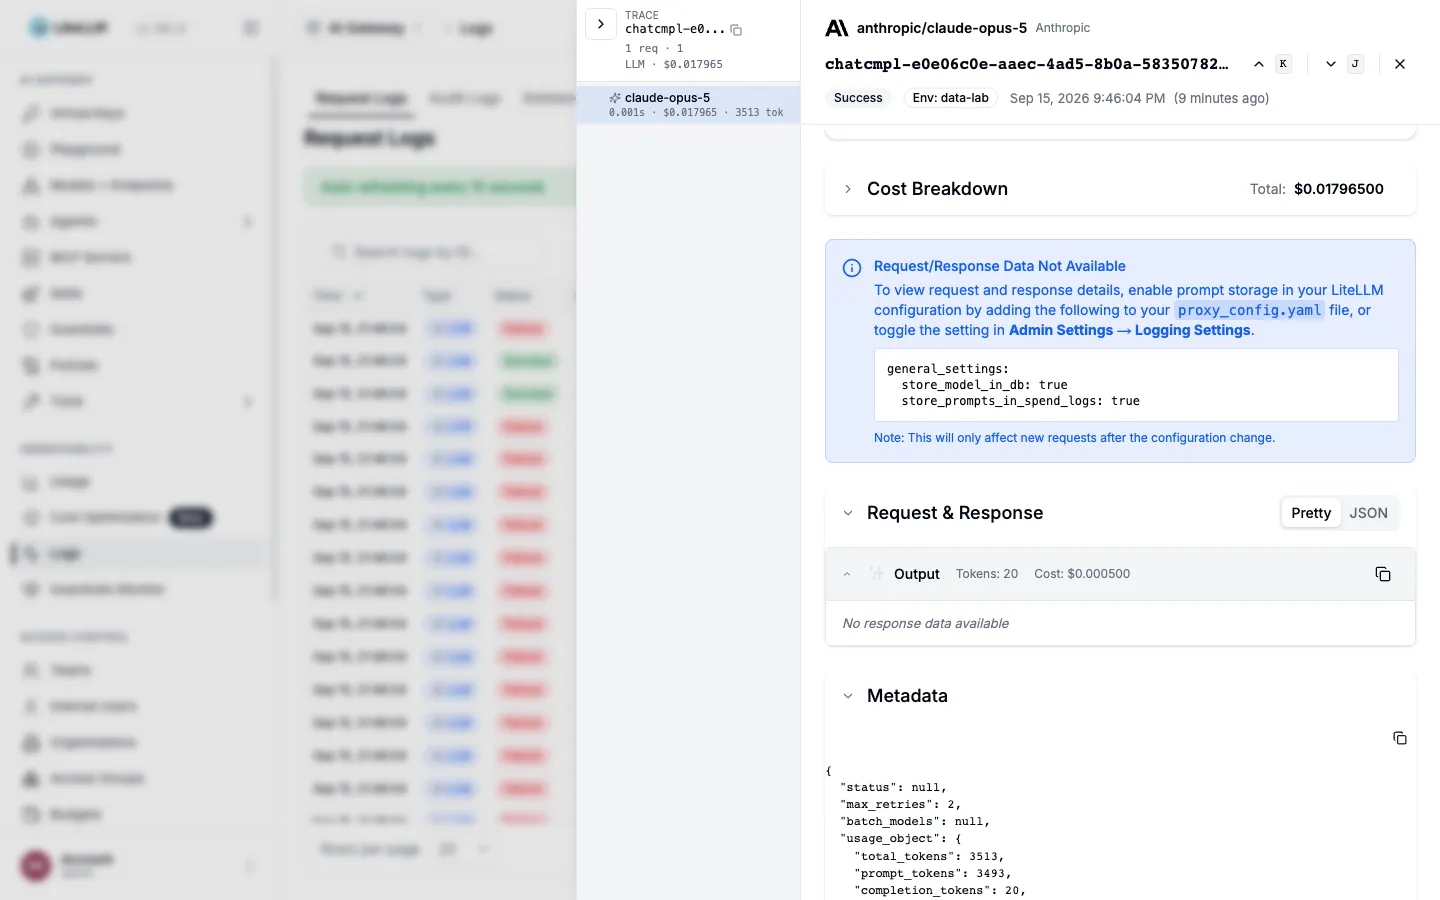Collapse the Request & Response section

[848, 513]
